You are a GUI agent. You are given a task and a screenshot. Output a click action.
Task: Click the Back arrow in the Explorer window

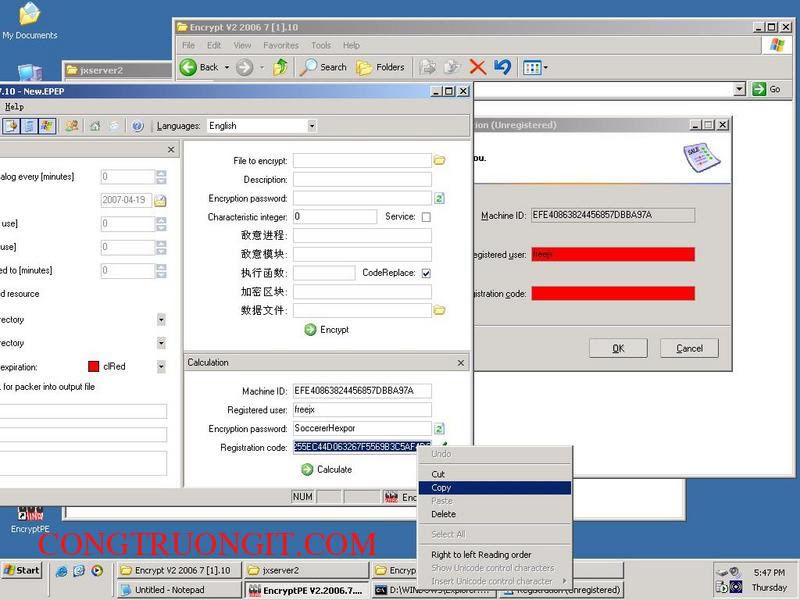coord(188,67)
